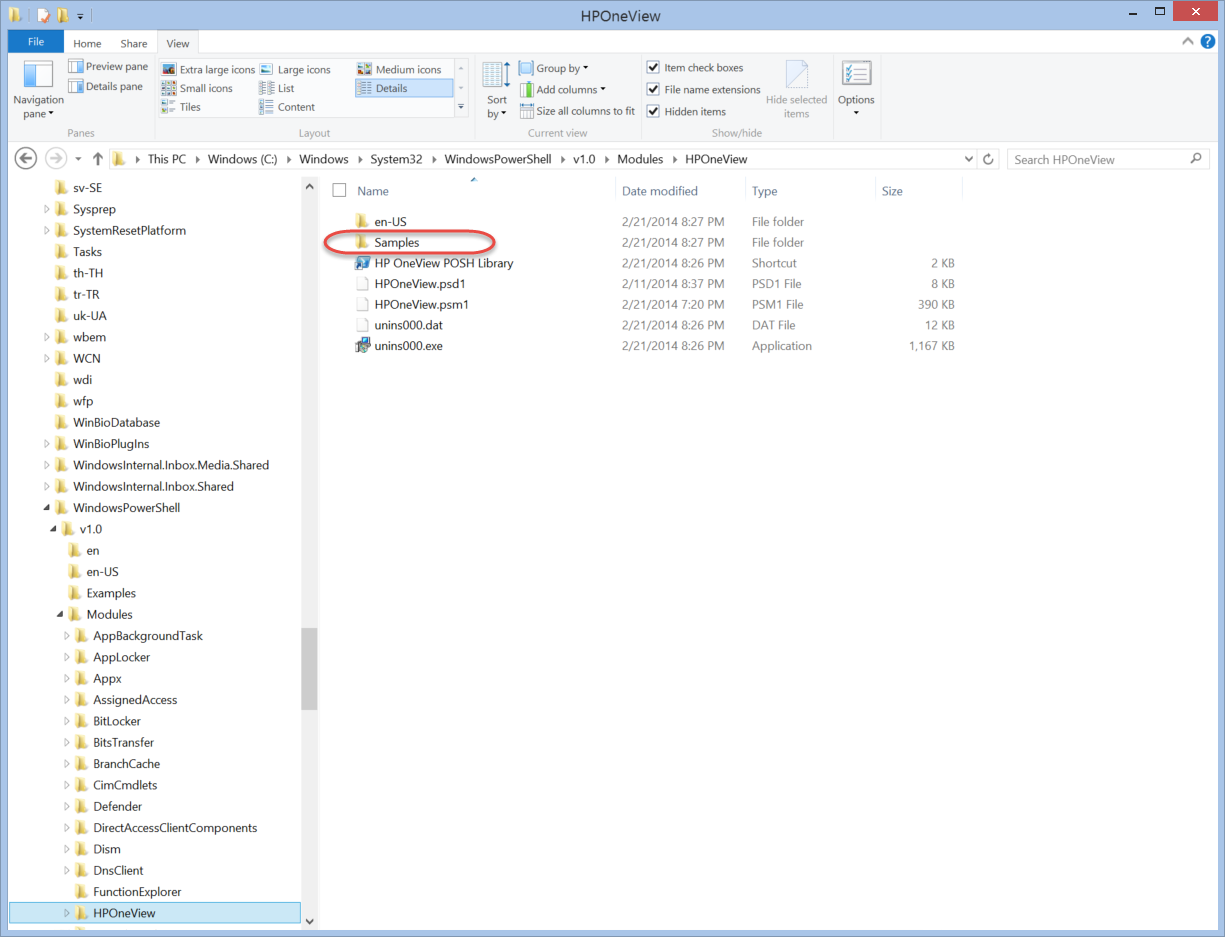This screenshot has width=1225, height=937.
Task: Open the Group by dropdown
Action: click(x=554, y=68)
